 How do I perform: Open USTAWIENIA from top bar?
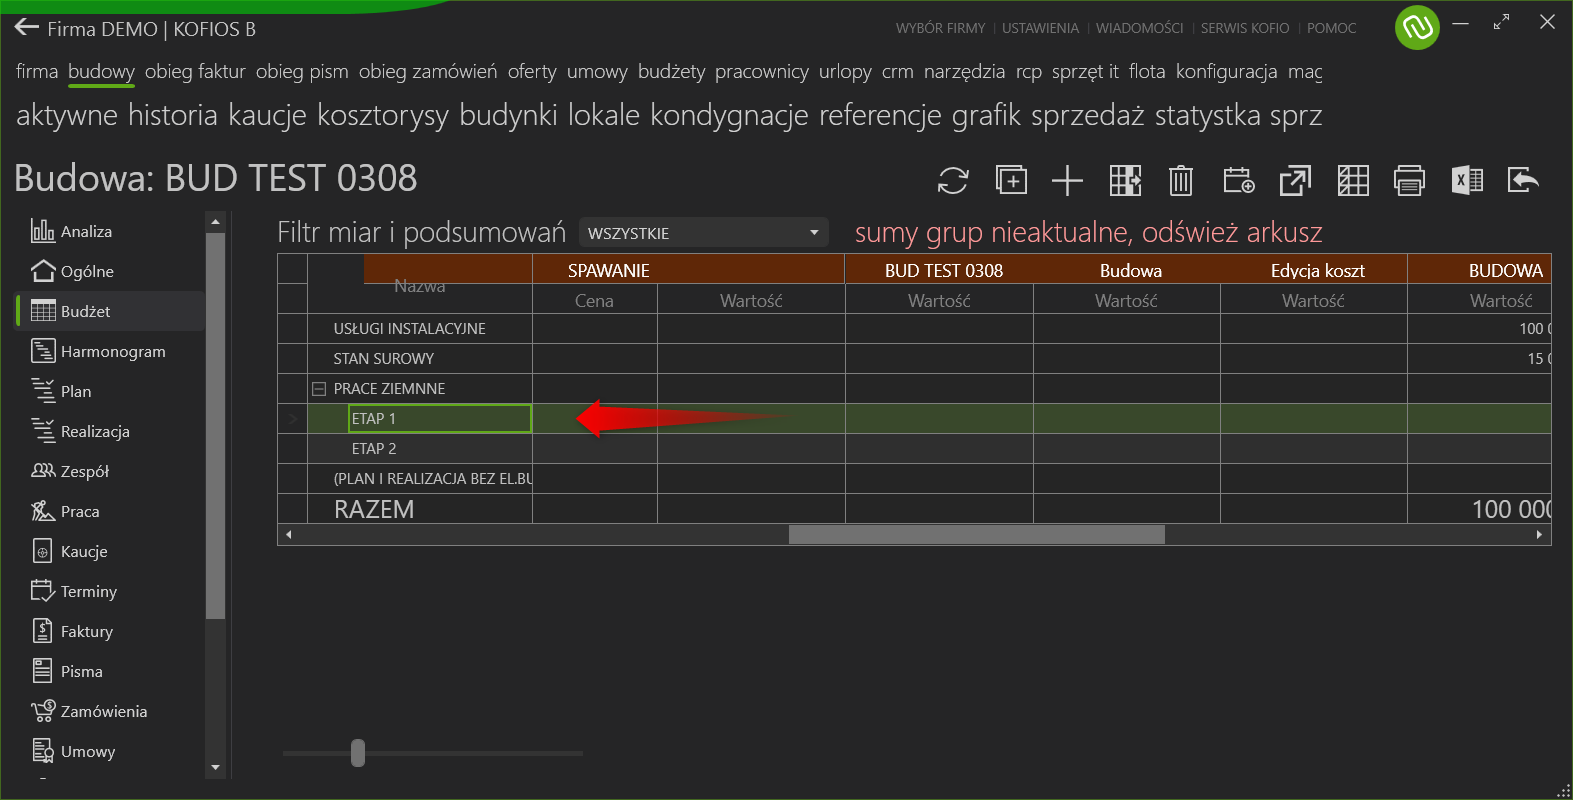1040,28
